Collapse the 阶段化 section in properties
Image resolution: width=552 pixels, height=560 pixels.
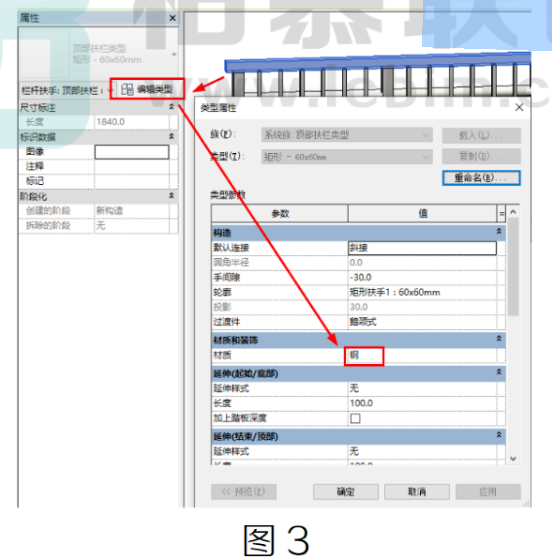[x=171, y=196]
